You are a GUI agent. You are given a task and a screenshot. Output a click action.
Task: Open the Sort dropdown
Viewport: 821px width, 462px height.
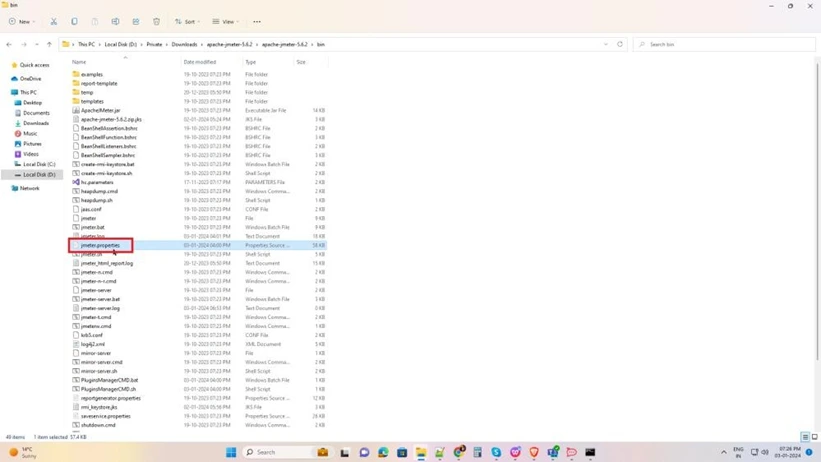pos(187,21)
